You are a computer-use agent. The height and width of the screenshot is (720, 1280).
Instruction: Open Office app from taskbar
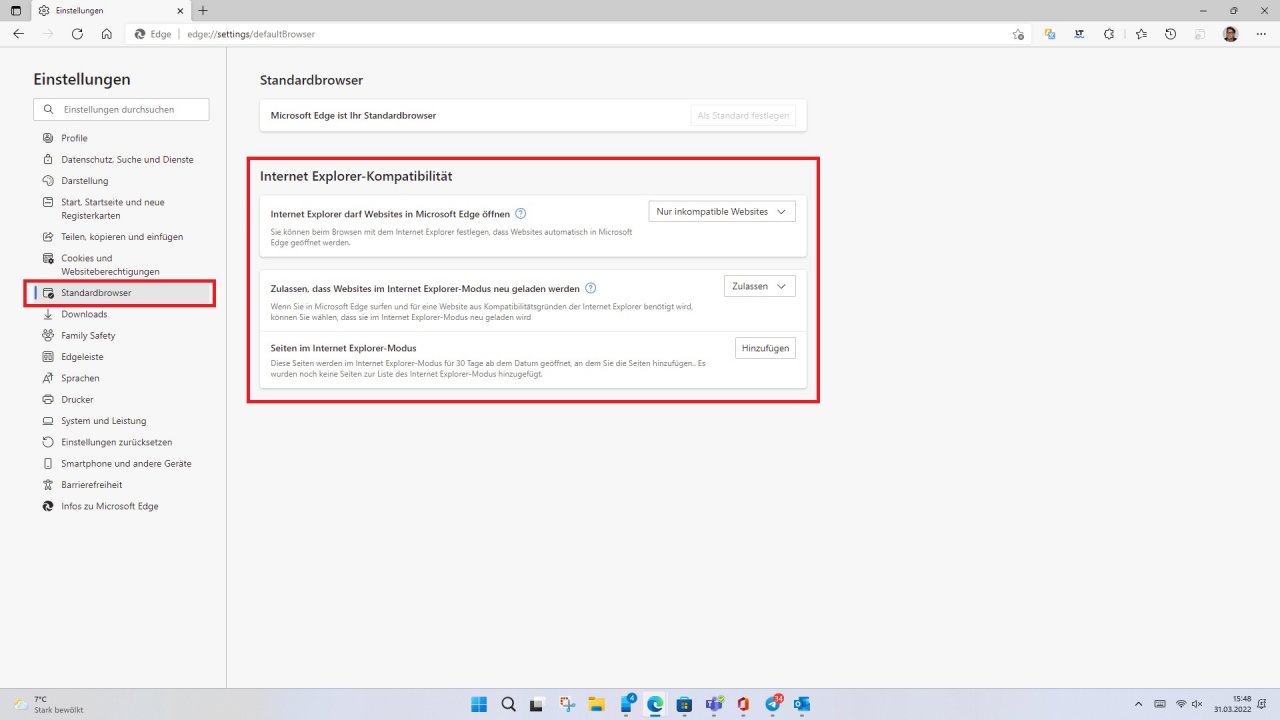(x=743, y=704)
